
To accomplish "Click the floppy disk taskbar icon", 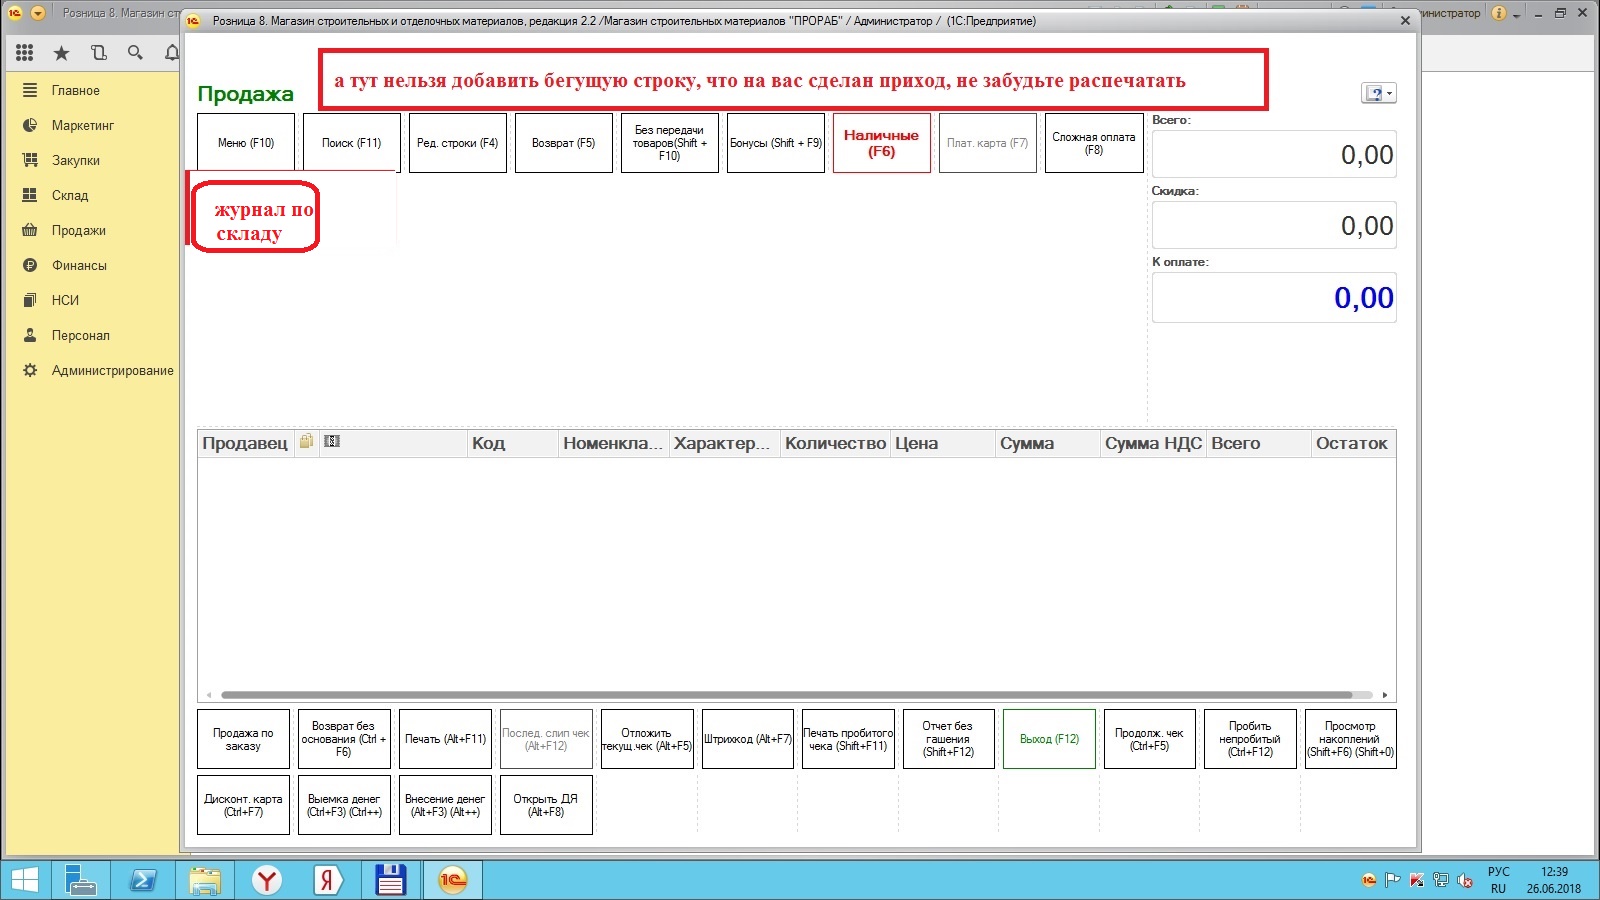I will click(x=390, y=880).
